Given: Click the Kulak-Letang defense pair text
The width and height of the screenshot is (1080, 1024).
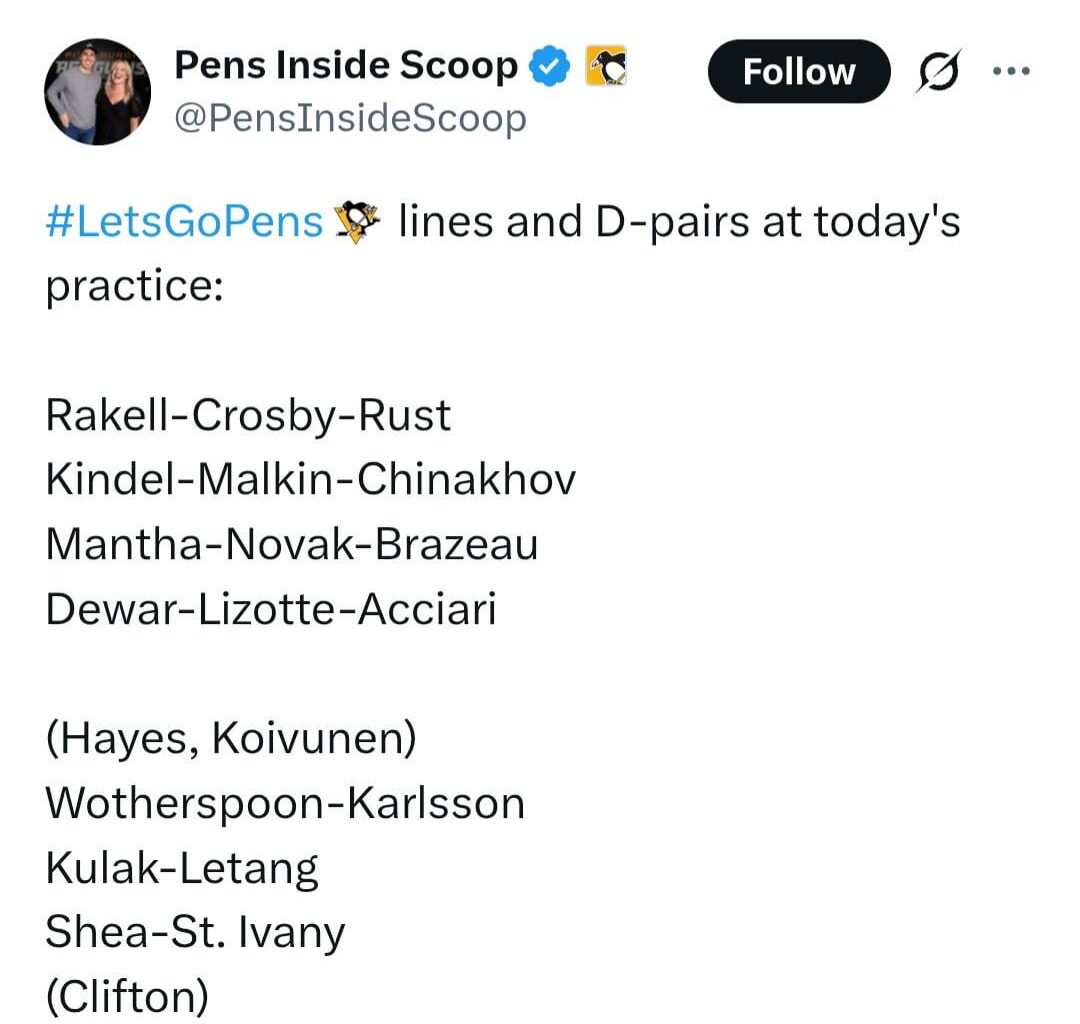Looking at the screenshot, I should [x=182, y=866].
